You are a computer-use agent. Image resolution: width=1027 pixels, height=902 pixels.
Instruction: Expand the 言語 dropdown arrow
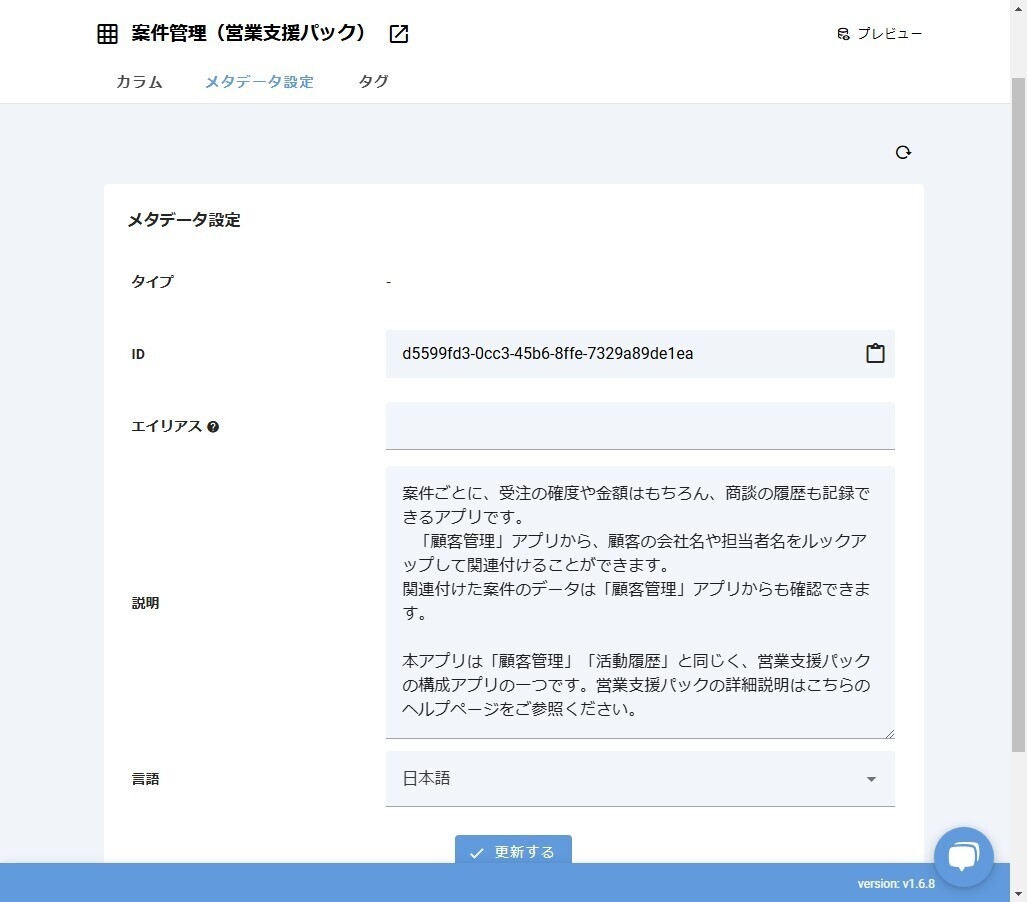(x=871, y=779)
